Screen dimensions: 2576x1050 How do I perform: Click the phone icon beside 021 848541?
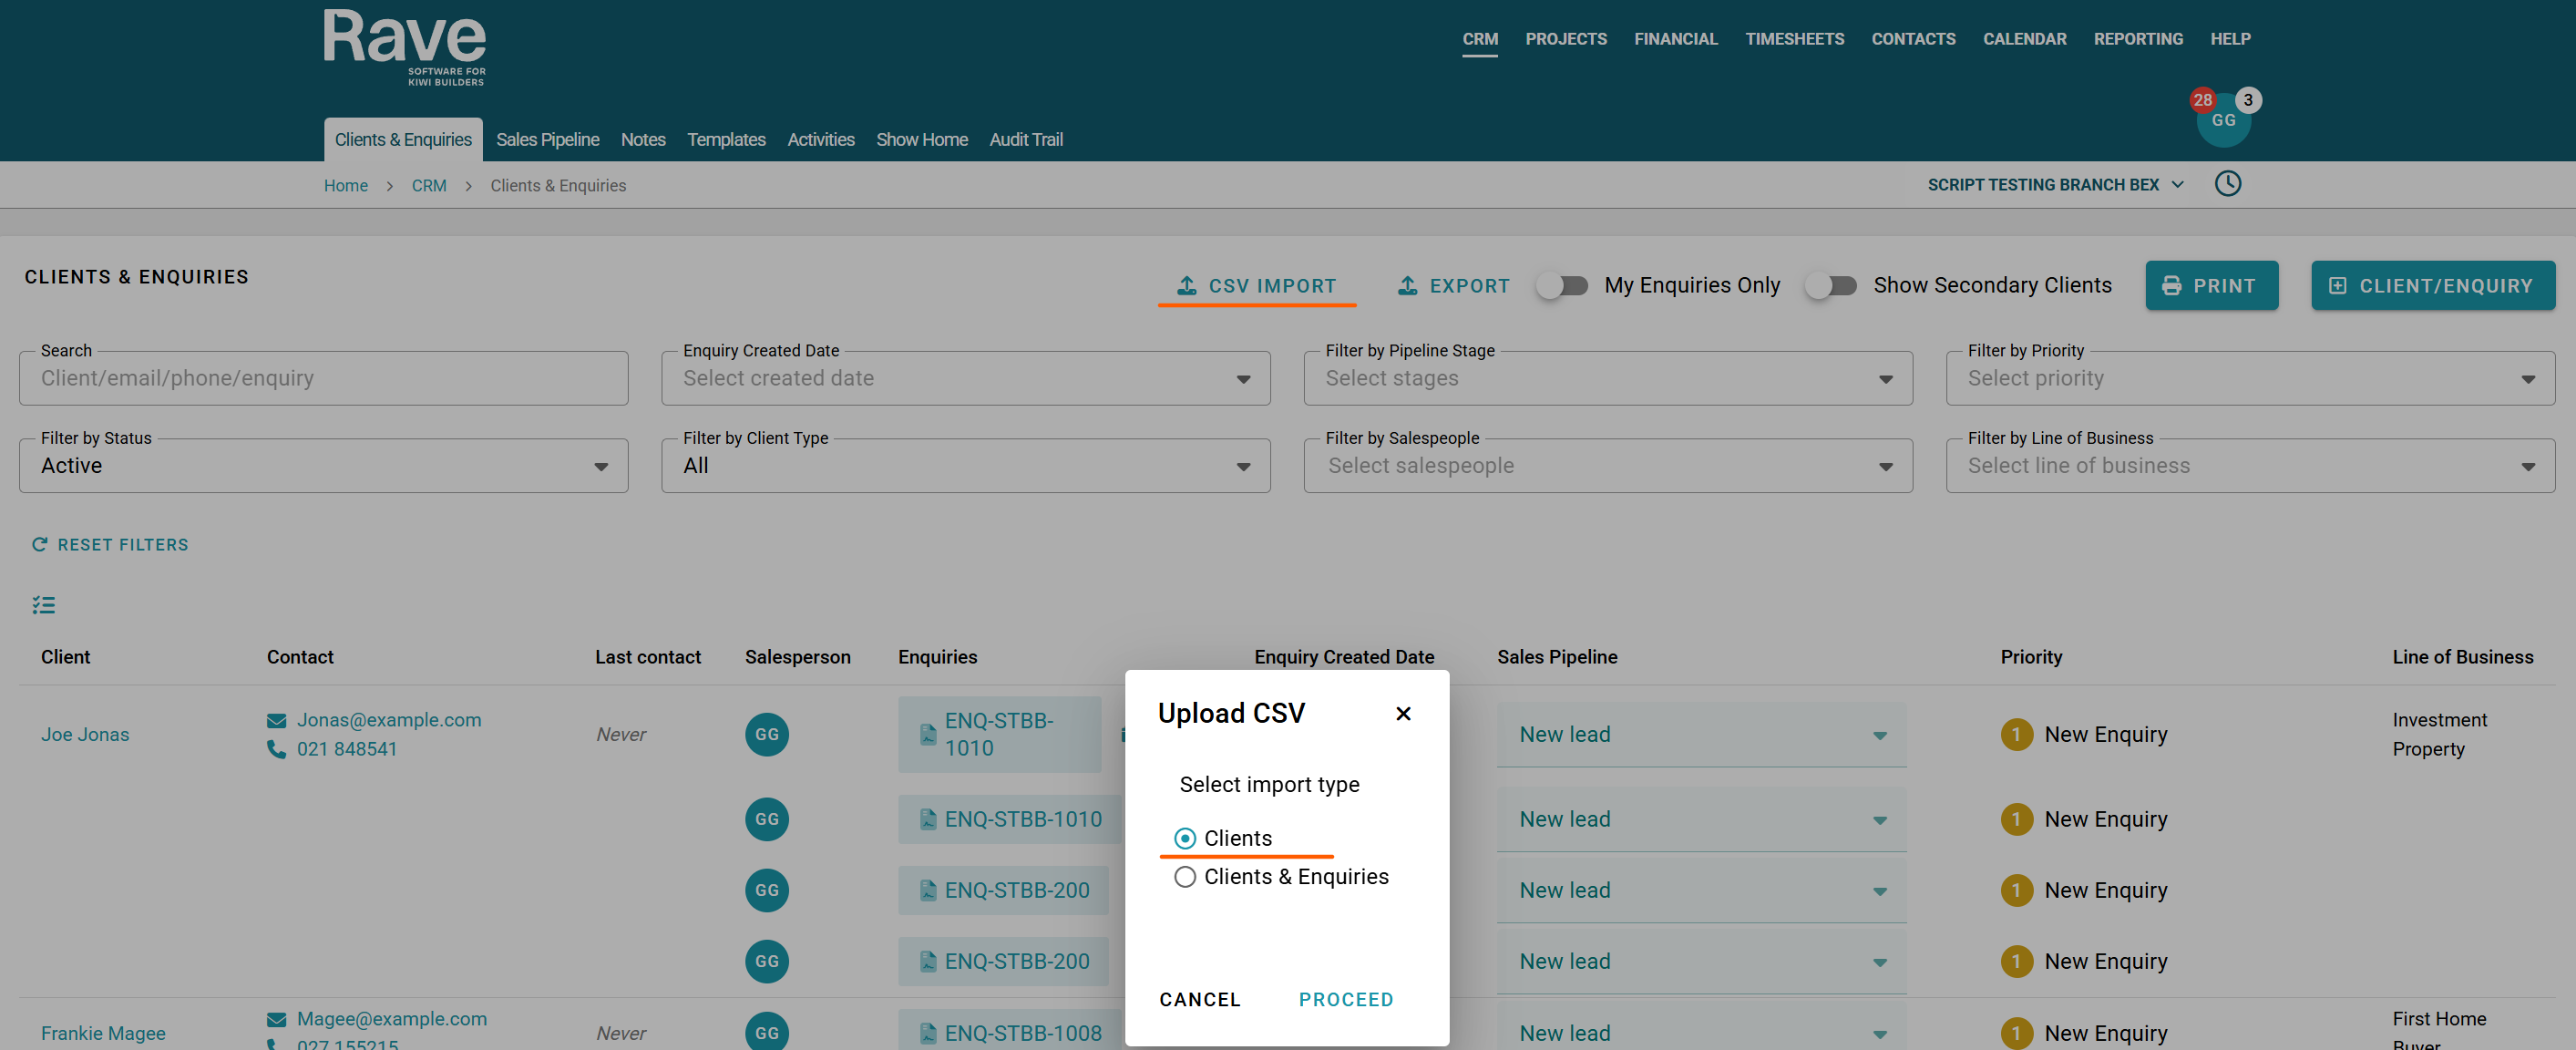(x=276, y=749)
